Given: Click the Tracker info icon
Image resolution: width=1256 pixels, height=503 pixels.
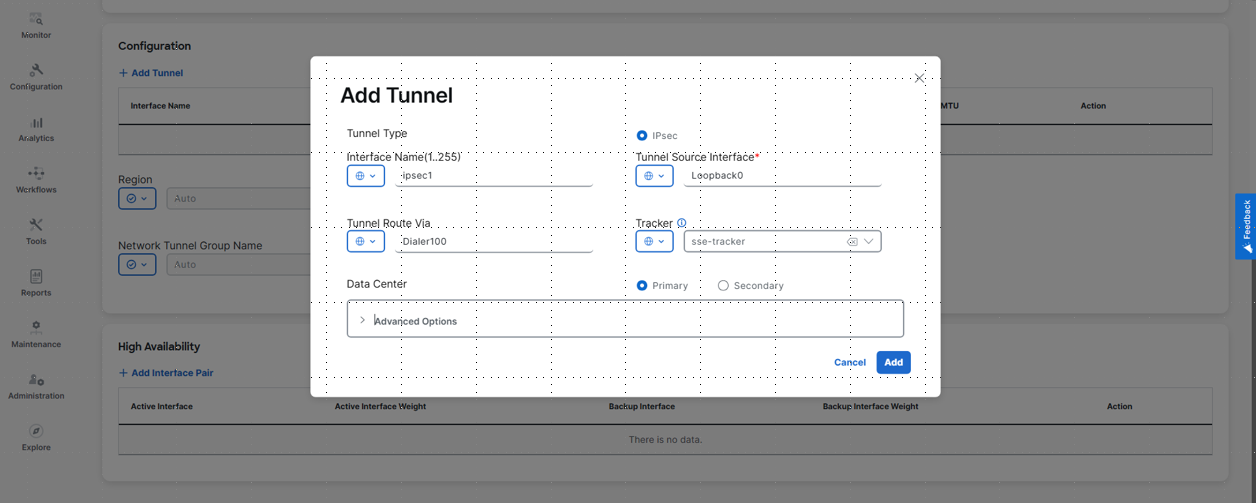Looking at the screenshot, I should click(x=682, y=224).
